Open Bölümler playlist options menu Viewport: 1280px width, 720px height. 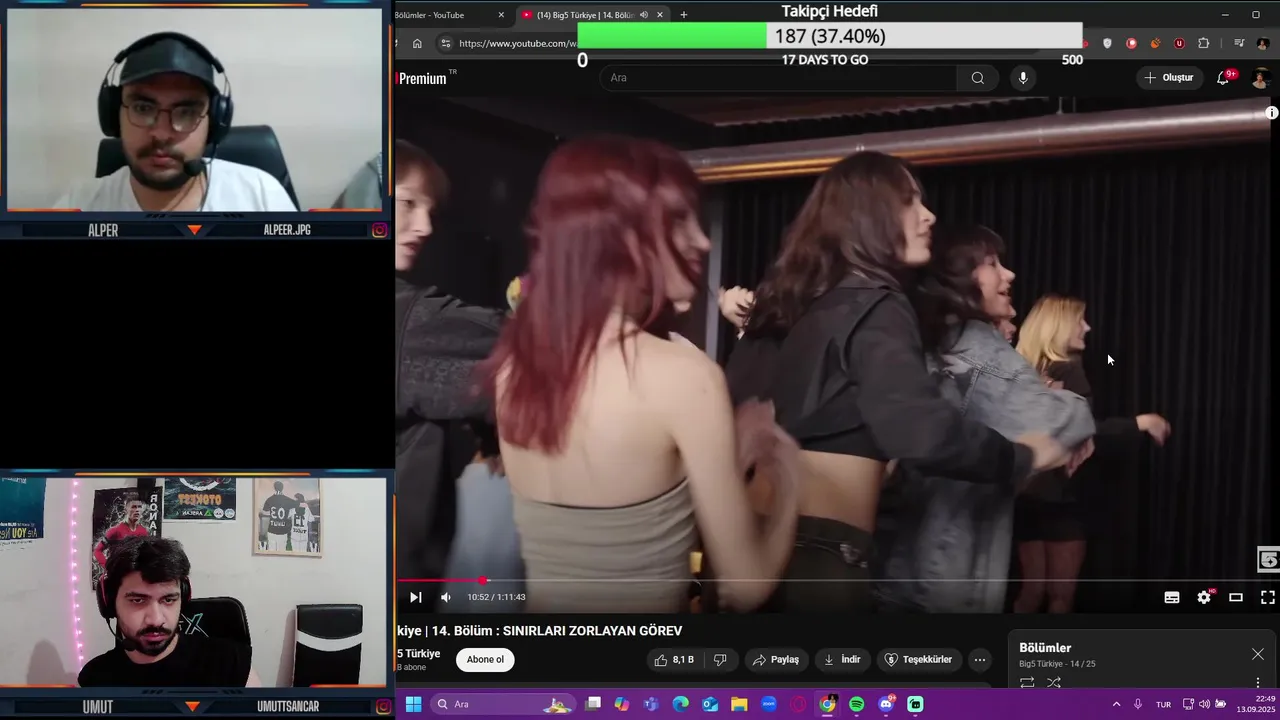coord(1258,683)
